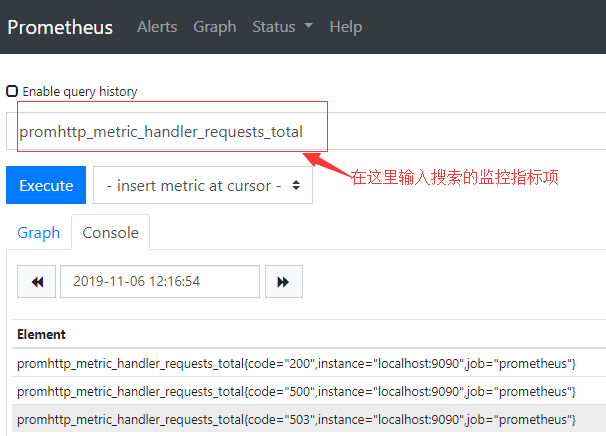The image size is (606, 436).
Task: Click the Element column header
Action: tap(42, 335)
